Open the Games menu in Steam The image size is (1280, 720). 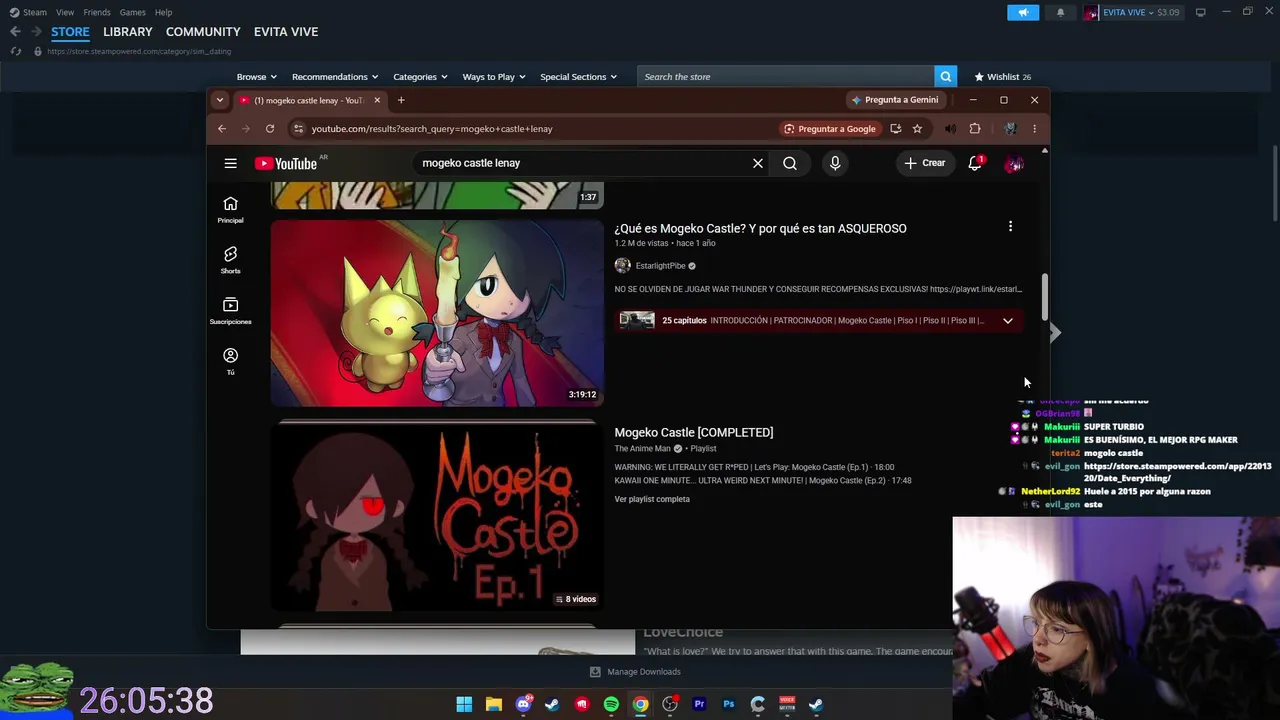coord(132,12)
